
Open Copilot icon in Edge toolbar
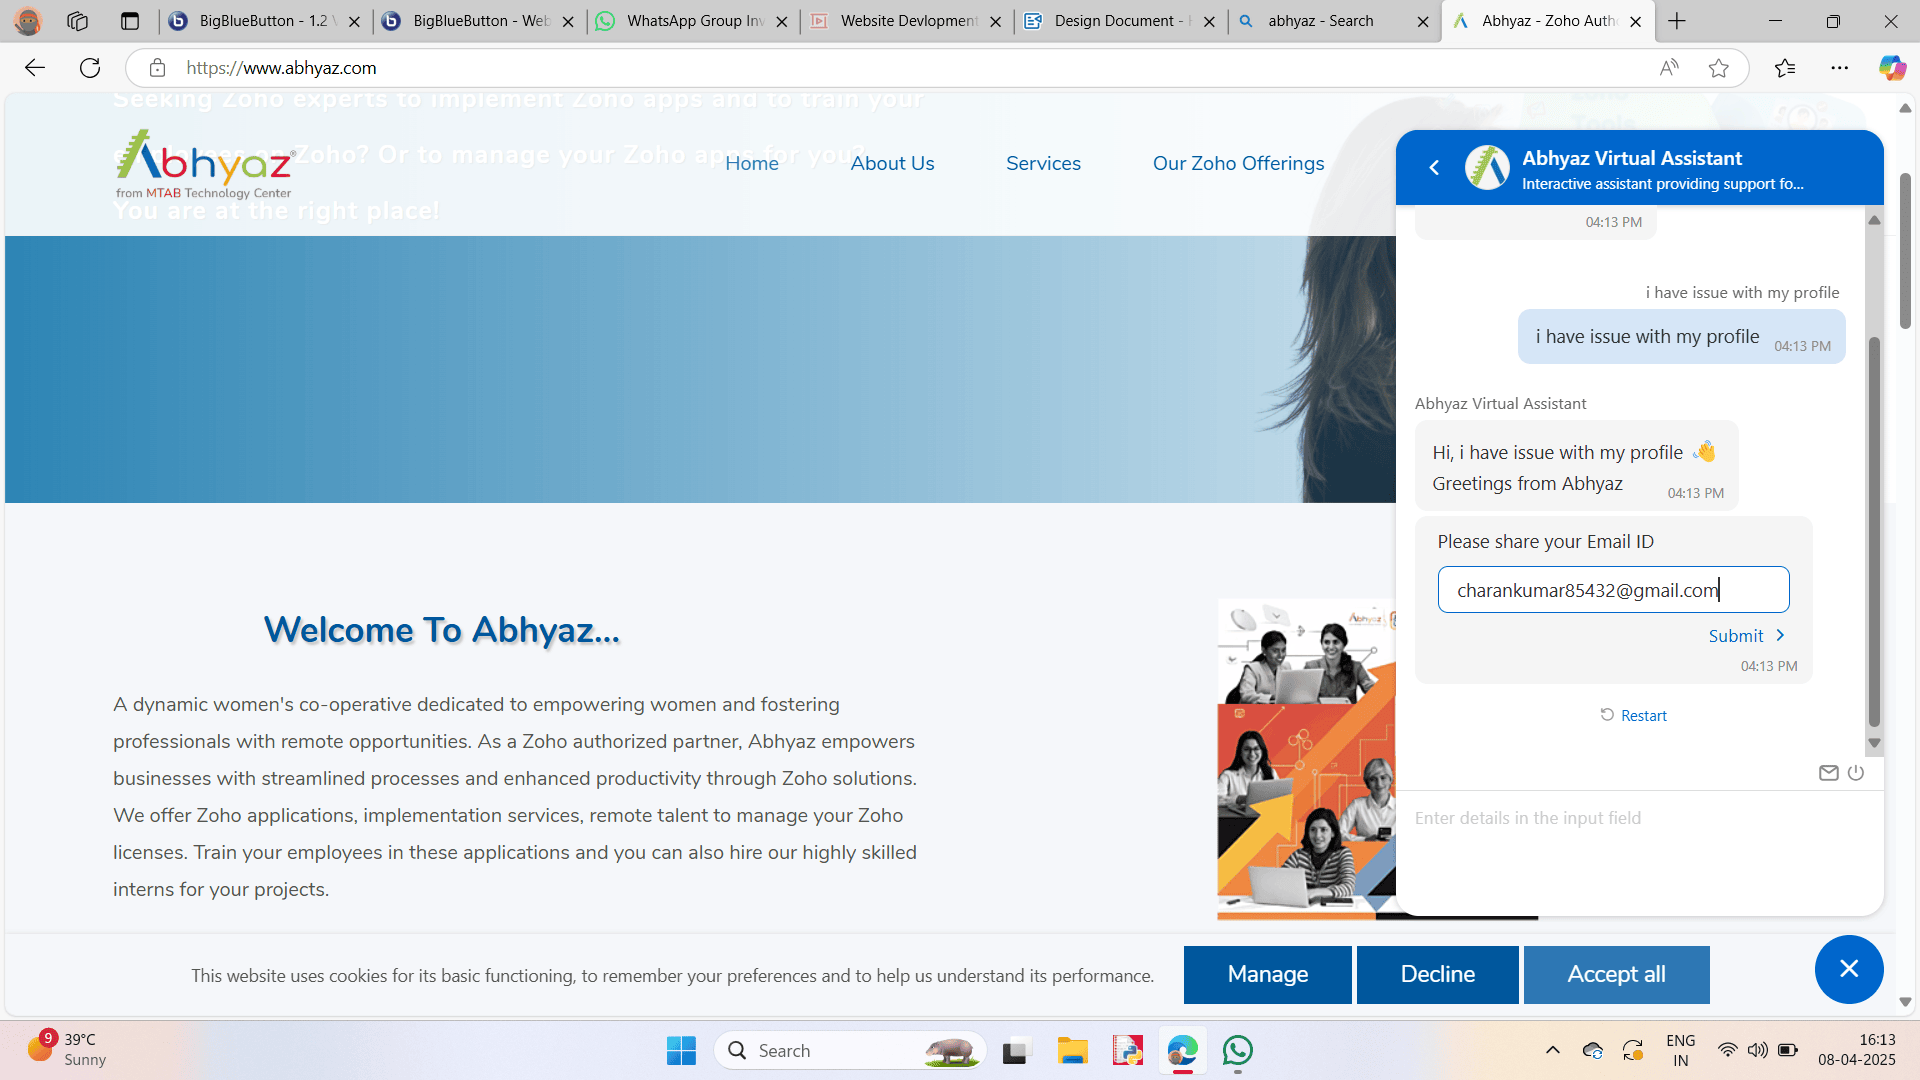pyautogui.click(x=1892, y=68)
